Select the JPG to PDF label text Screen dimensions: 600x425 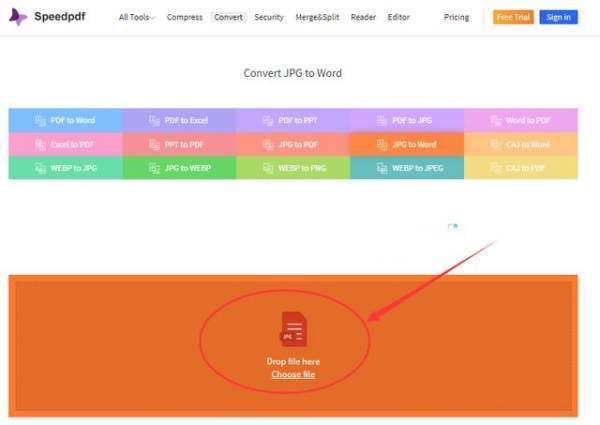pyautogui.click(x=298, y=145)
